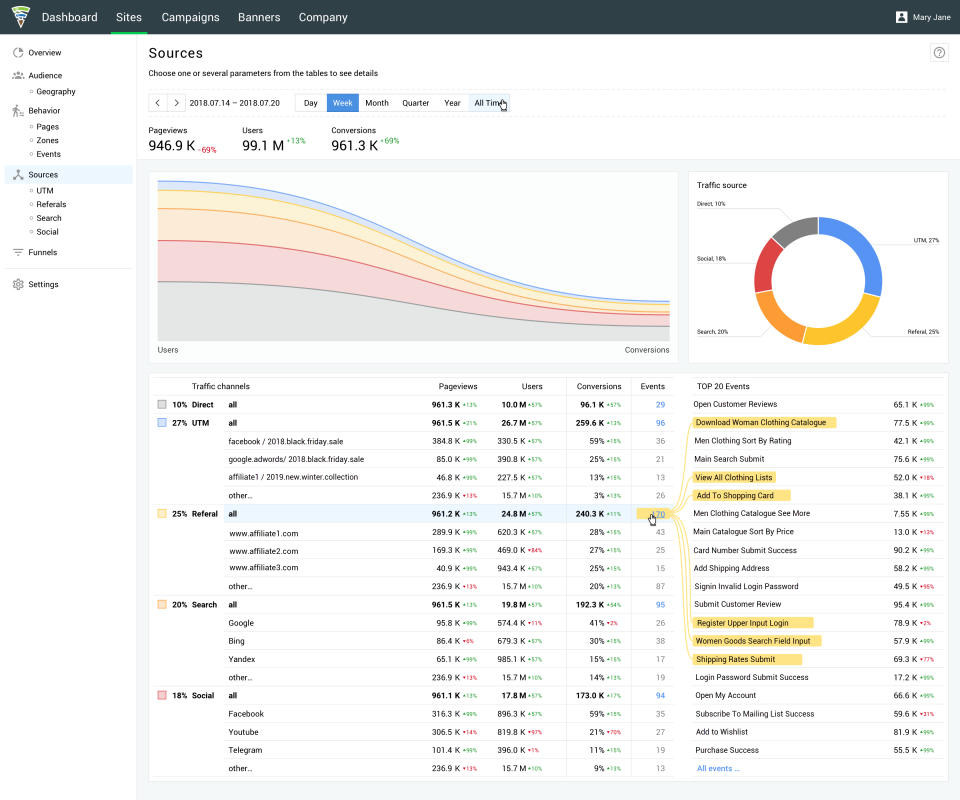Screen dimensions: 960x800
Task: Toggle the UTM channel checkbox
Action: pyautogui.click(x=162, y=423)
